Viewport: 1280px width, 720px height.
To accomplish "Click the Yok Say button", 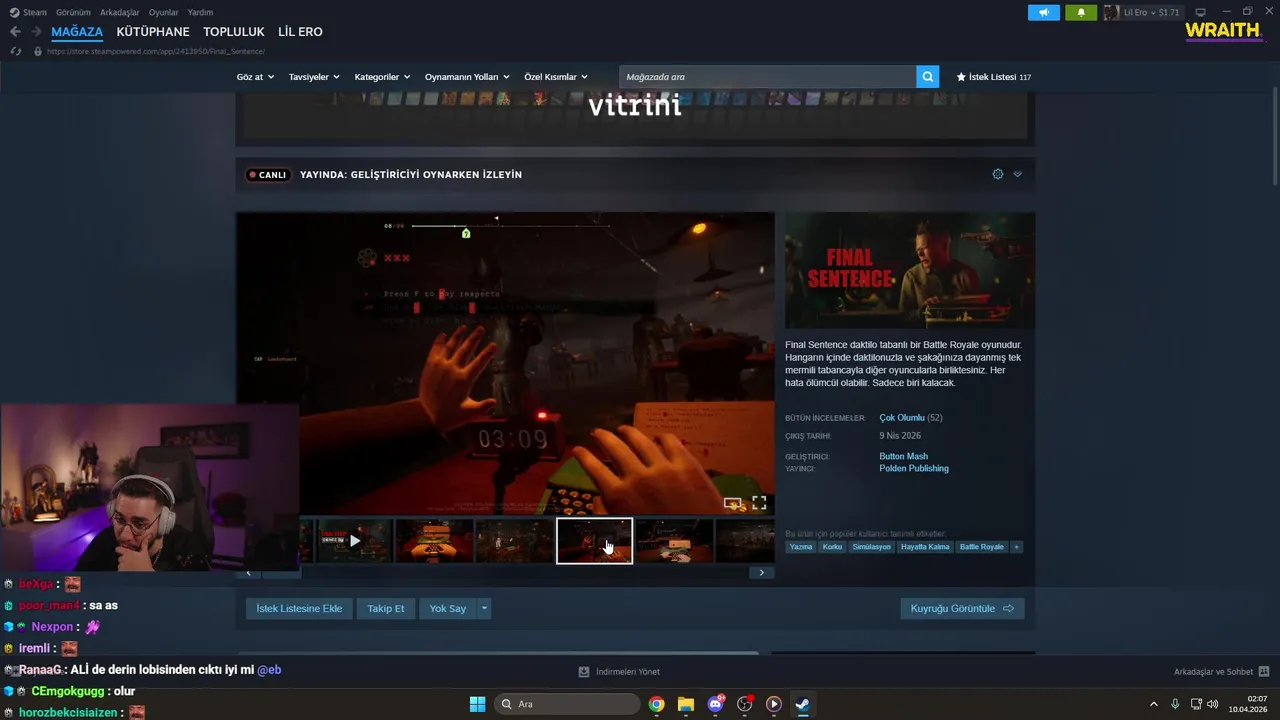I will tap(448, 608).
